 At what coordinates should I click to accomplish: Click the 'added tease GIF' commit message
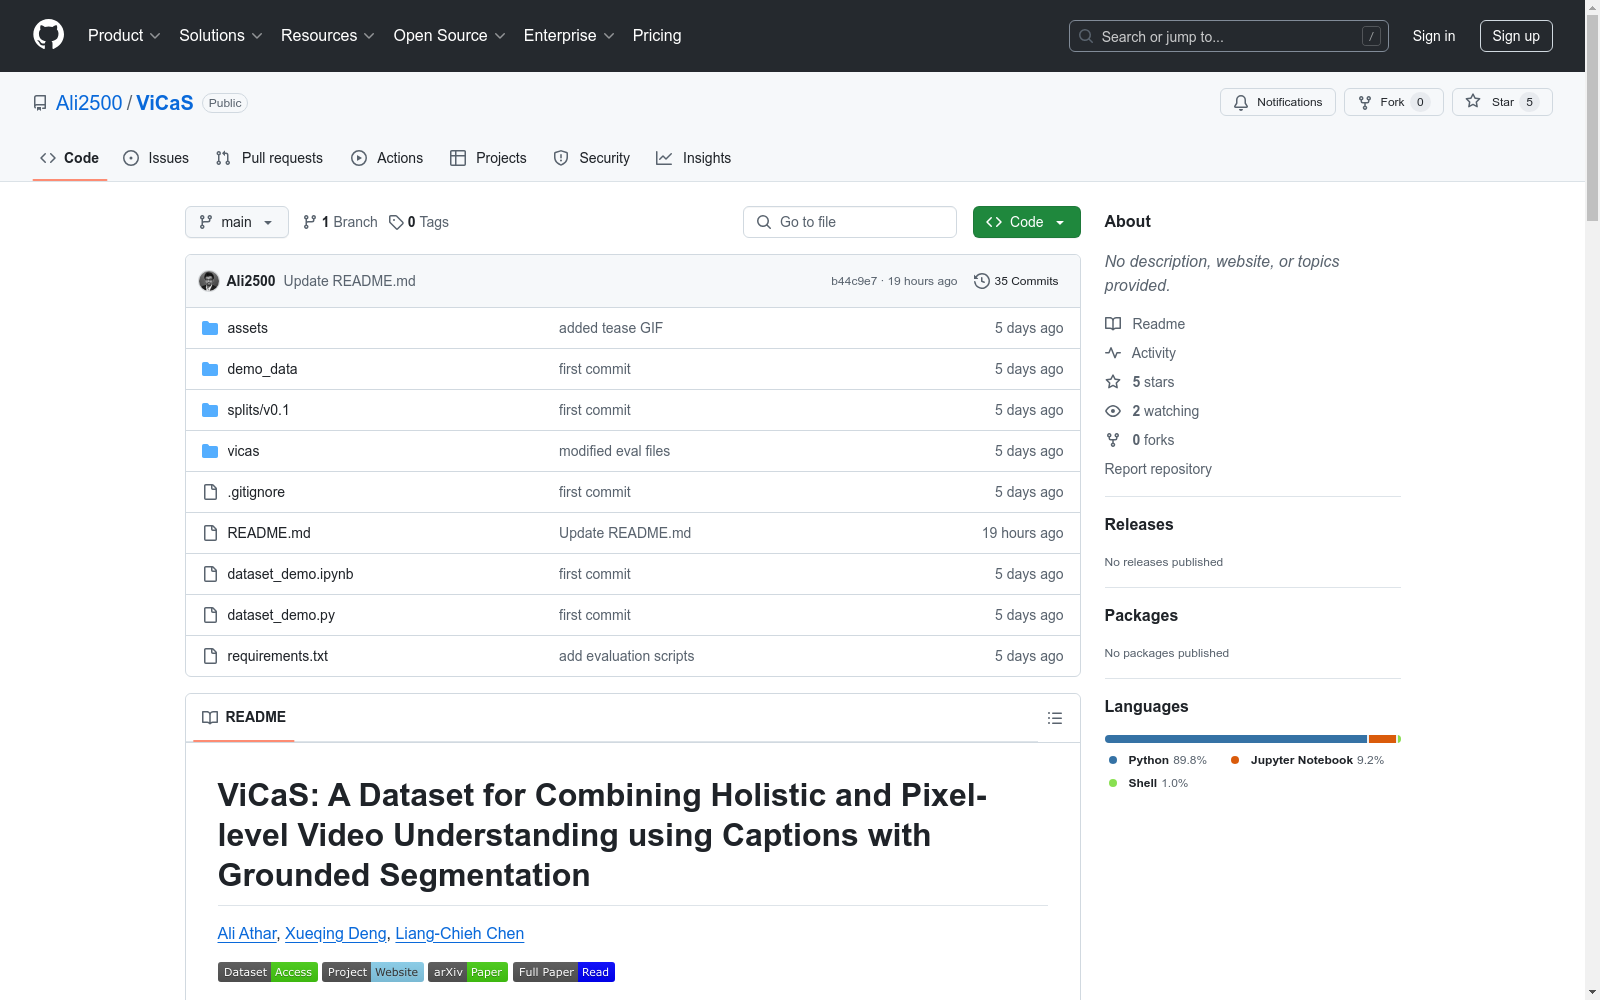(611, 328)
